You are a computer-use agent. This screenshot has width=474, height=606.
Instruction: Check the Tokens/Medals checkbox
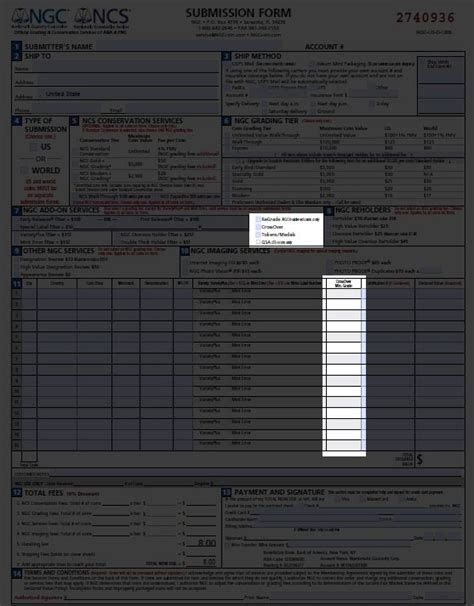coord(258,234)
